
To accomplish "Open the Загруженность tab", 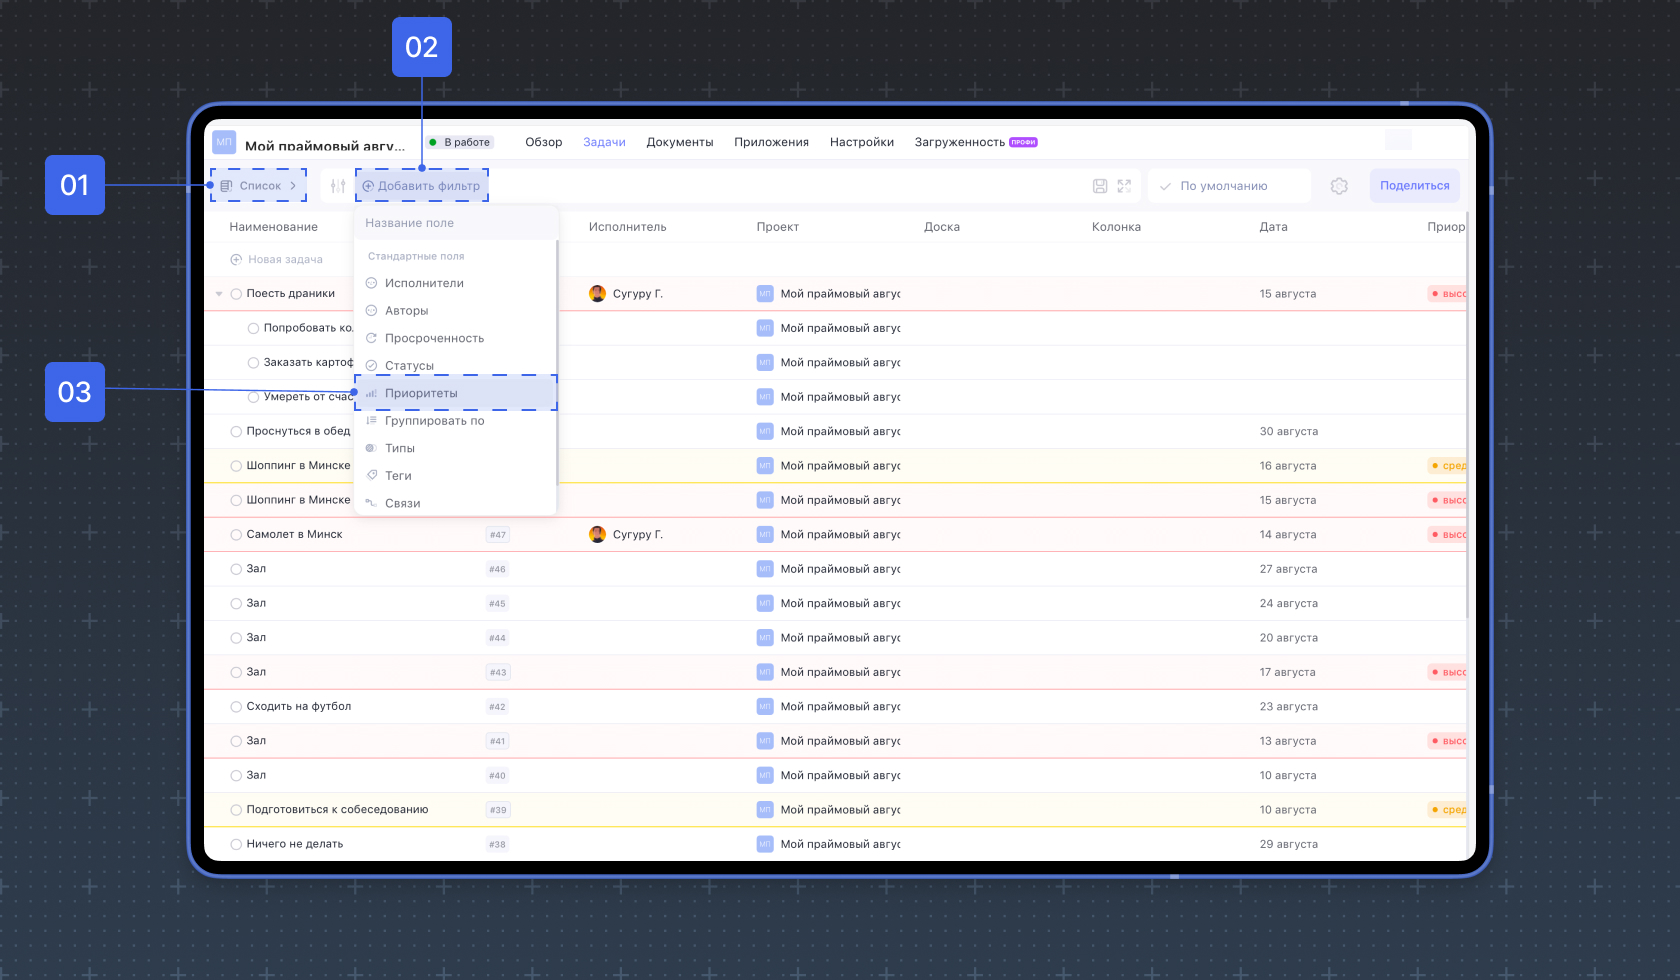I will (x=976, y=142).
